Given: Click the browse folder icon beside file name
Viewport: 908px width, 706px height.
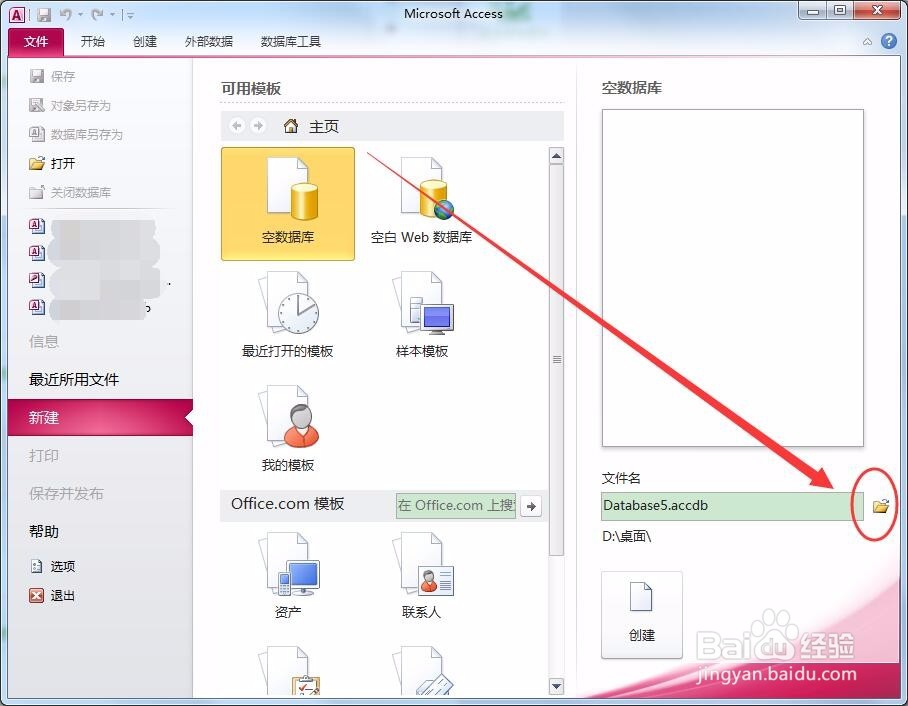Looking at the screenshot, I should click(881, 506).
